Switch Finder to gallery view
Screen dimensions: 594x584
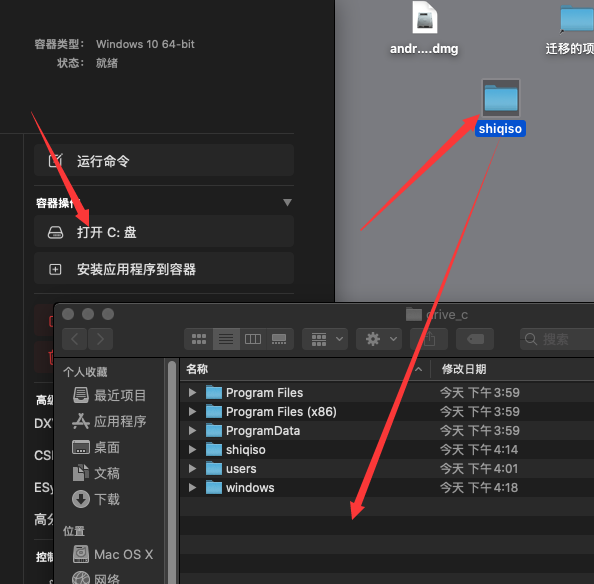(280, 339)
